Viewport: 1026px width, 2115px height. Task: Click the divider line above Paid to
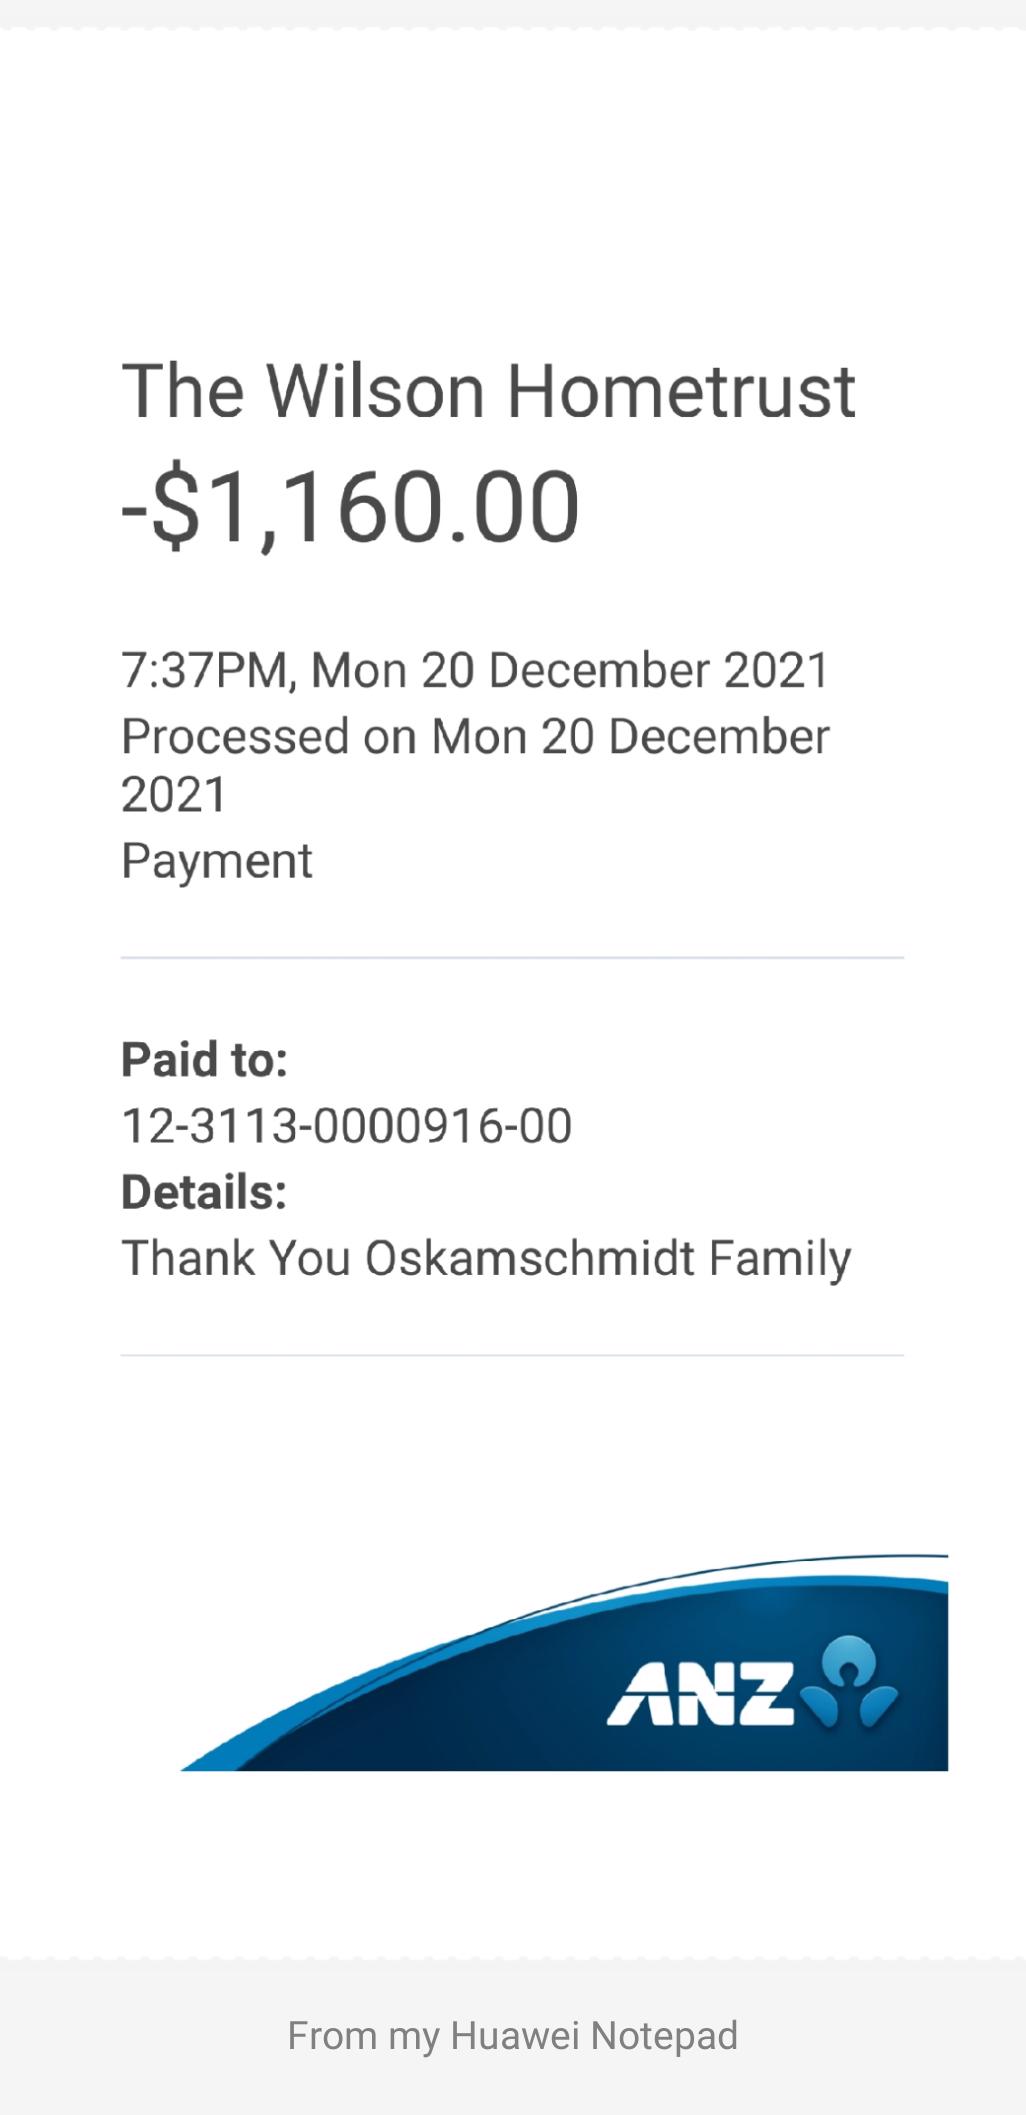coord(512,958)
